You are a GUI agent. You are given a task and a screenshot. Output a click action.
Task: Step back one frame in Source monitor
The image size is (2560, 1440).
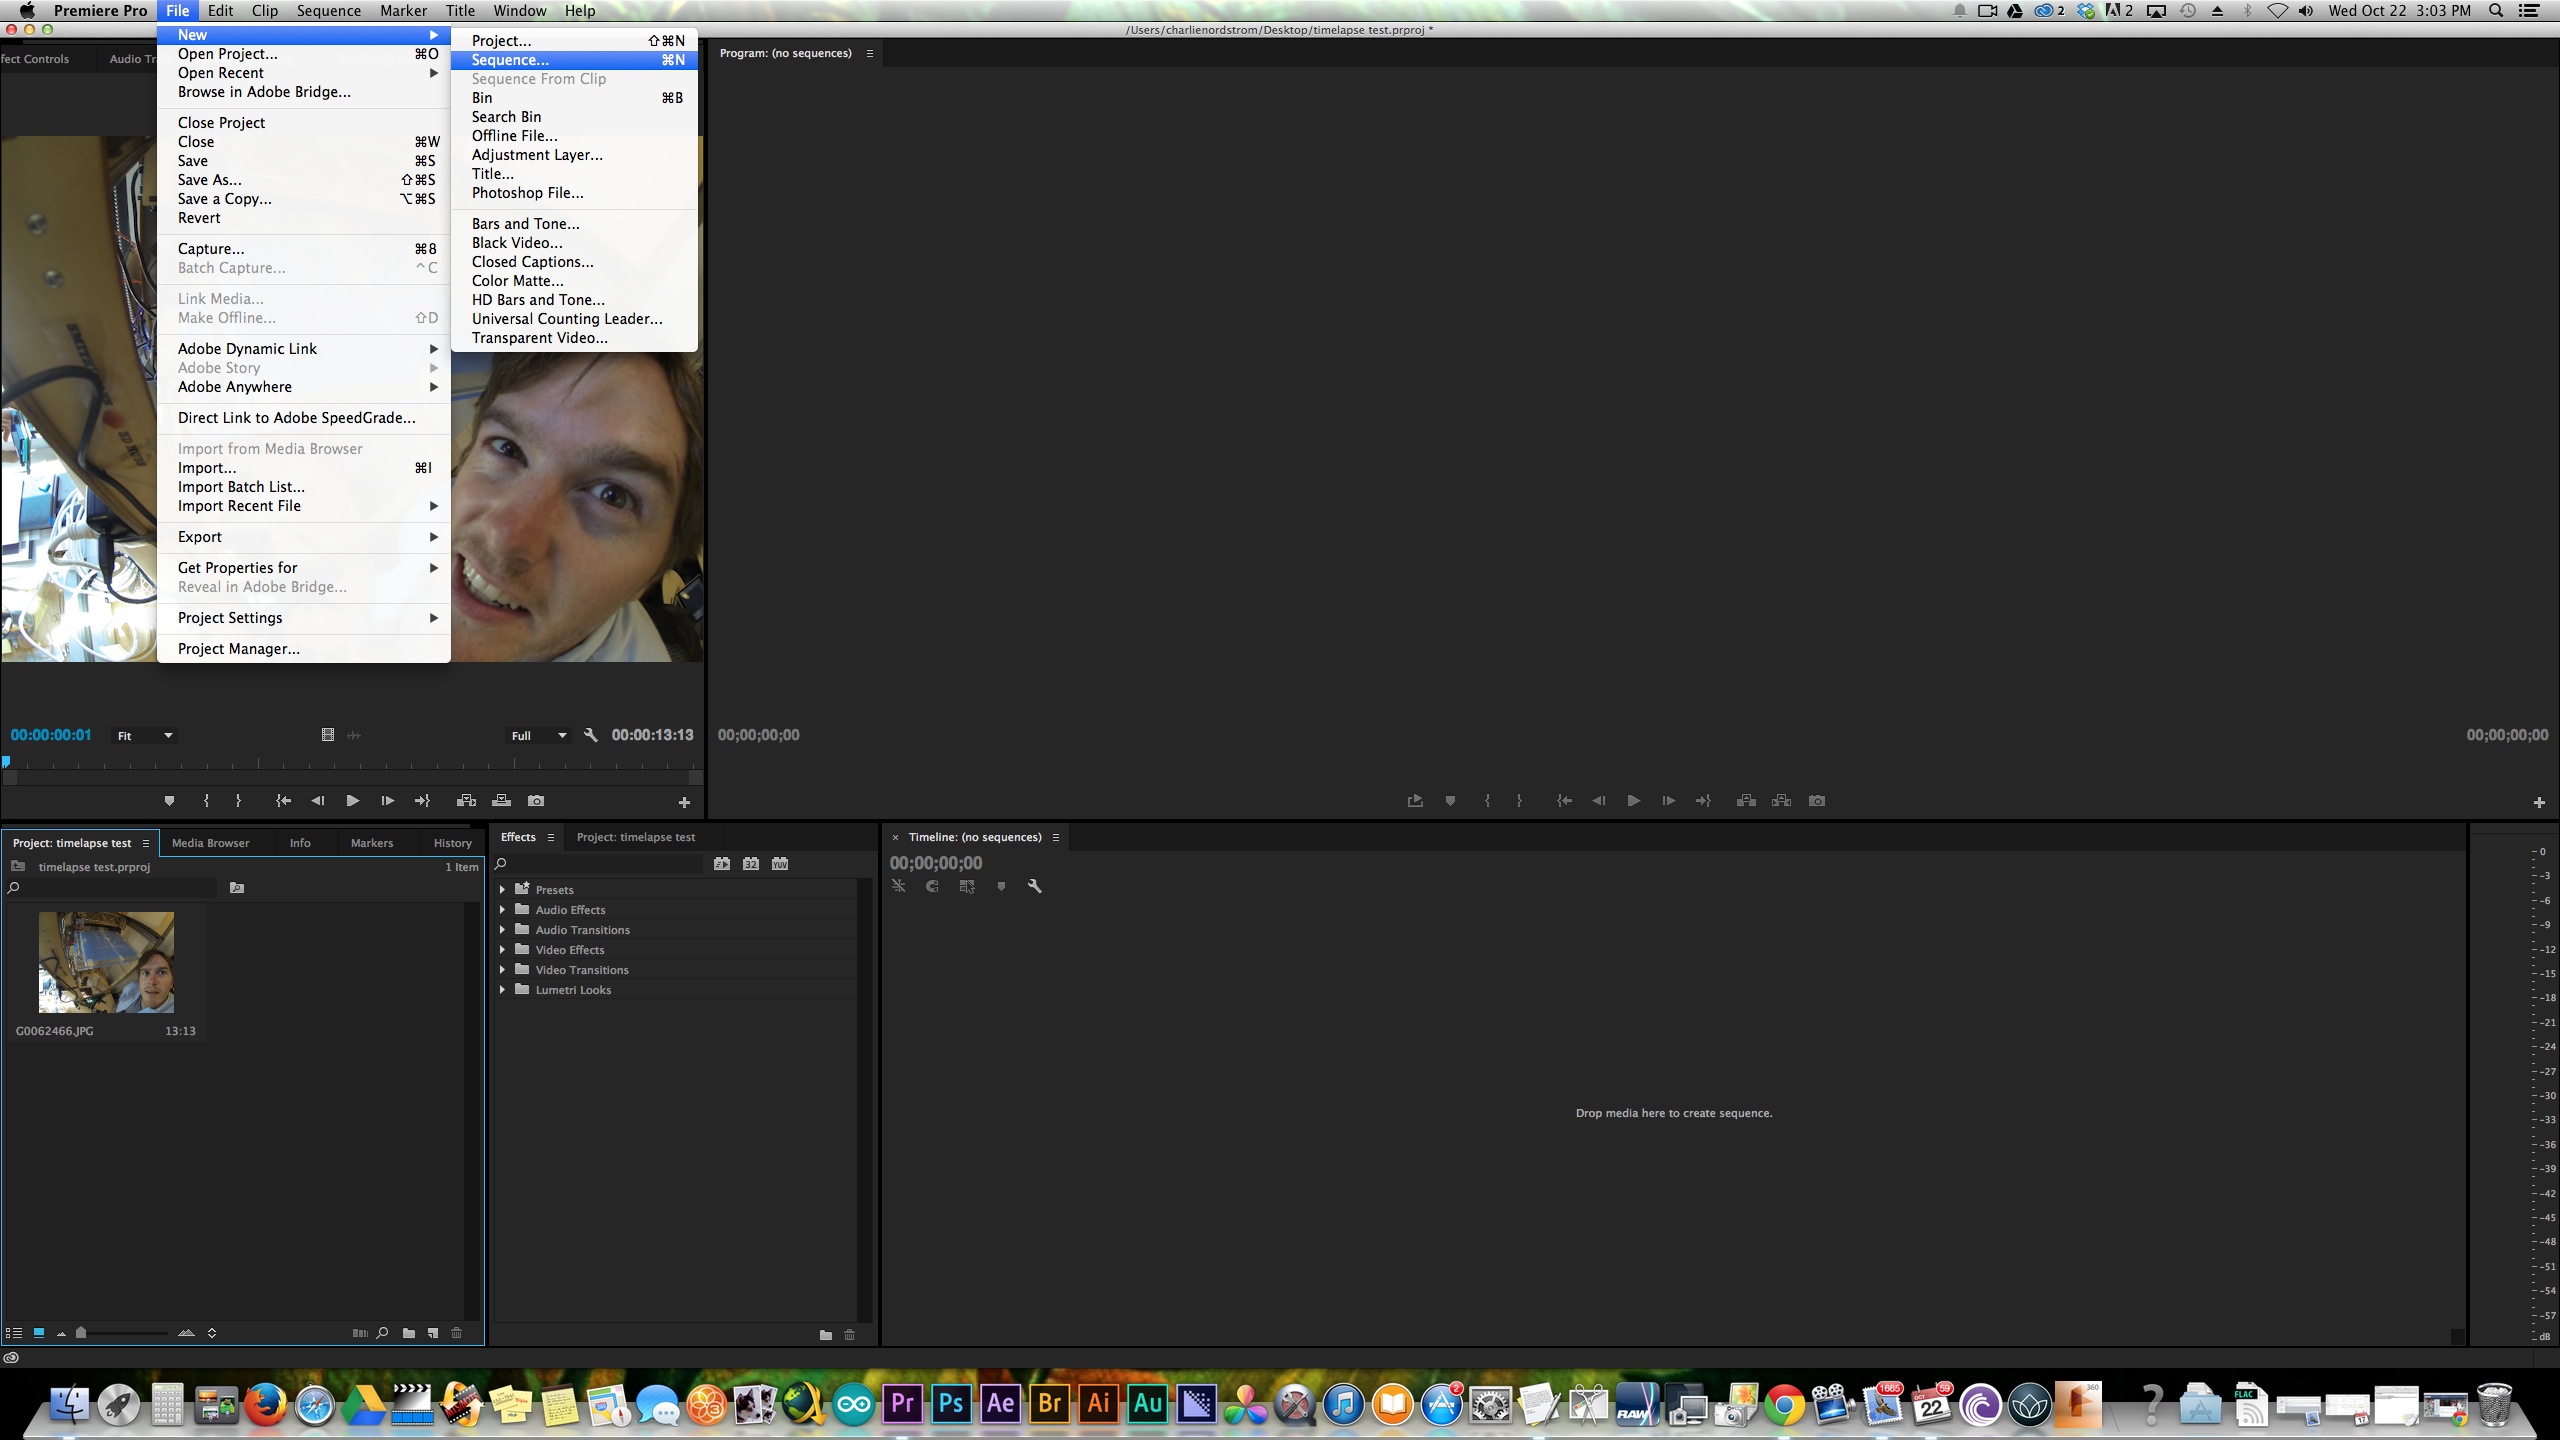pos(318,801)
